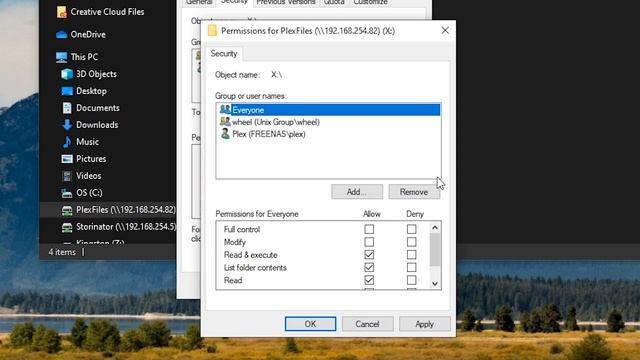
Task: Enable Deny for Modify
Action: 411,242
